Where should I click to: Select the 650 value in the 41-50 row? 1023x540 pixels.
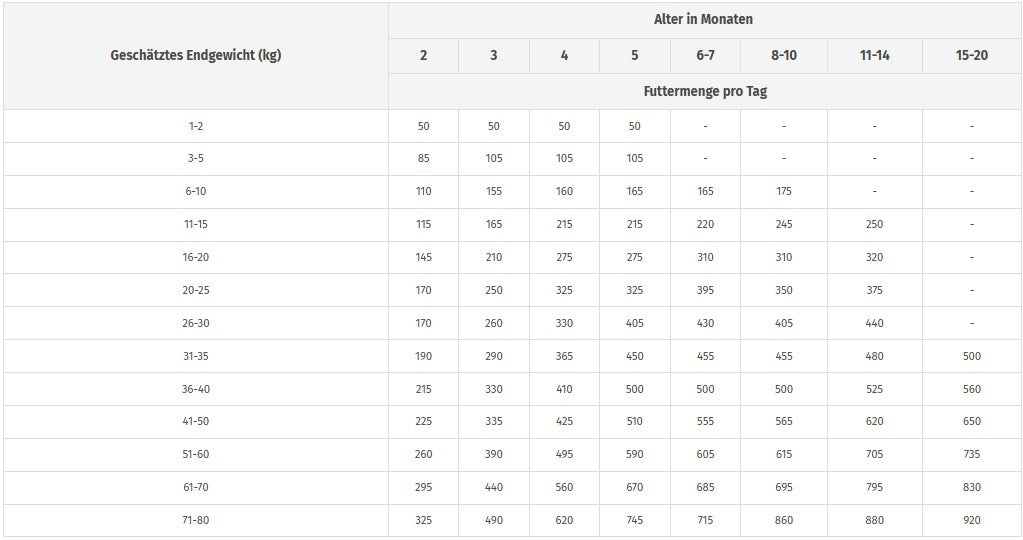[971, 421]
